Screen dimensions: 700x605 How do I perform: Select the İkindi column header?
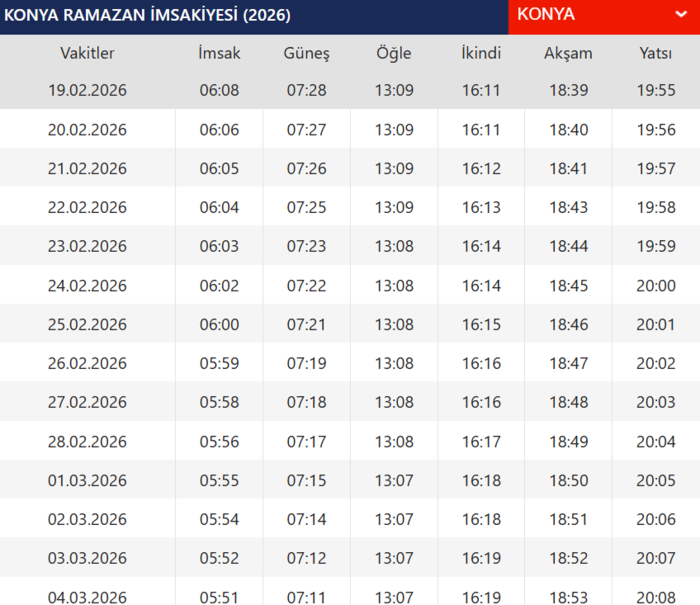pyautogui.click(x=481, y=53)
